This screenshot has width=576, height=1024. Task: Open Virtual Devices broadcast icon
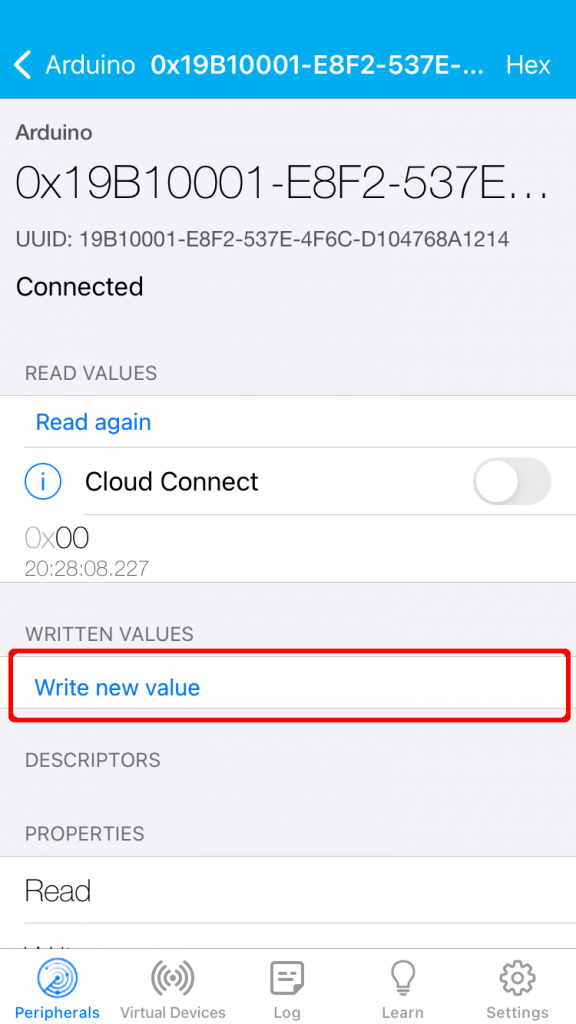(172, 978)
